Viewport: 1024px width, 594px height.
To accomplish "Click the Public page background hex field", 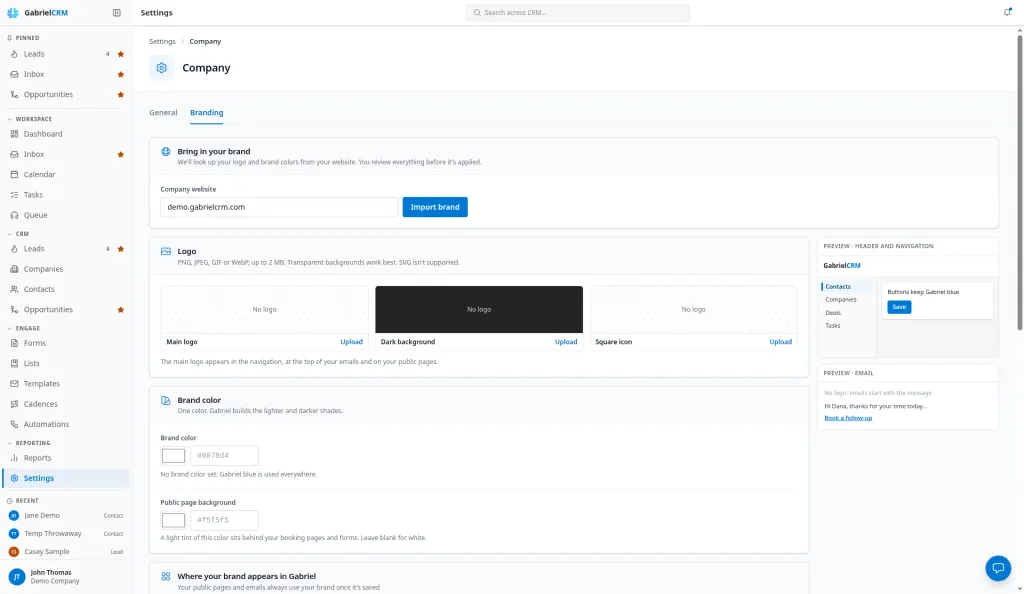I will click(224, 520).
